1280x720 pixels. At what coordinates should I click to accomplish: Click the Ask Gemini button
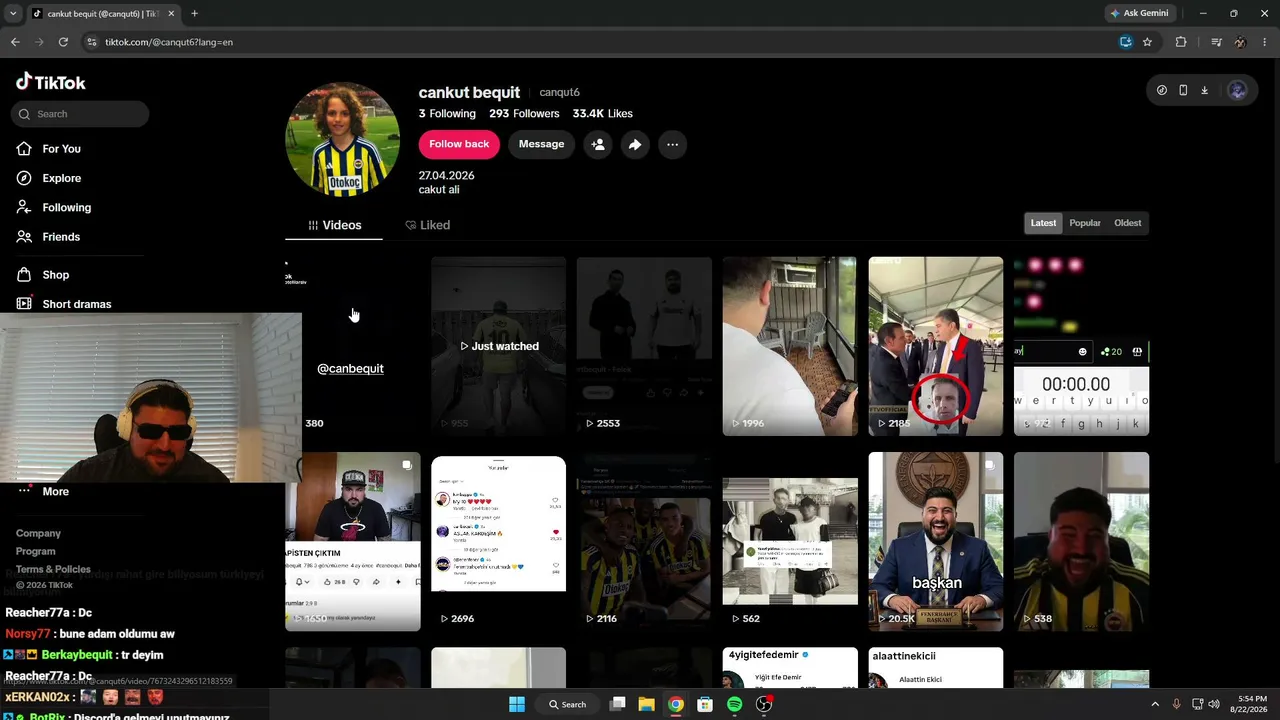1139,14
